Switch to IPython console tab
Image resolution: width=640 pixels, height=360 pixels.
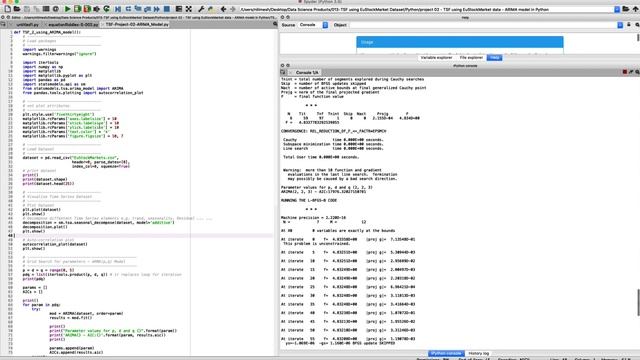tap(446, 353)
